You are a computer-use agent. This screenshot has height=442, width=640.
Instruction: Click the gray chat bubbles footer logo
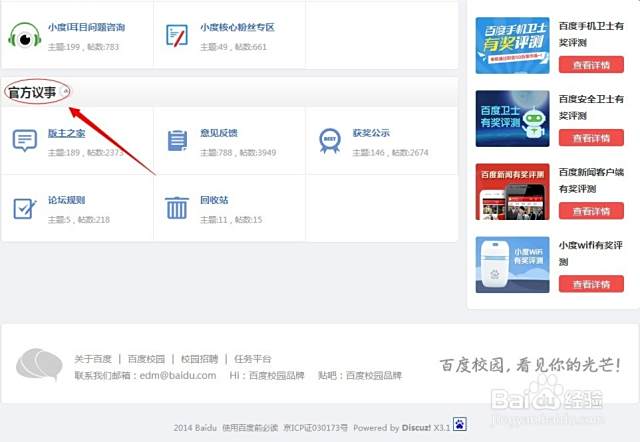(x=39, y=364)
